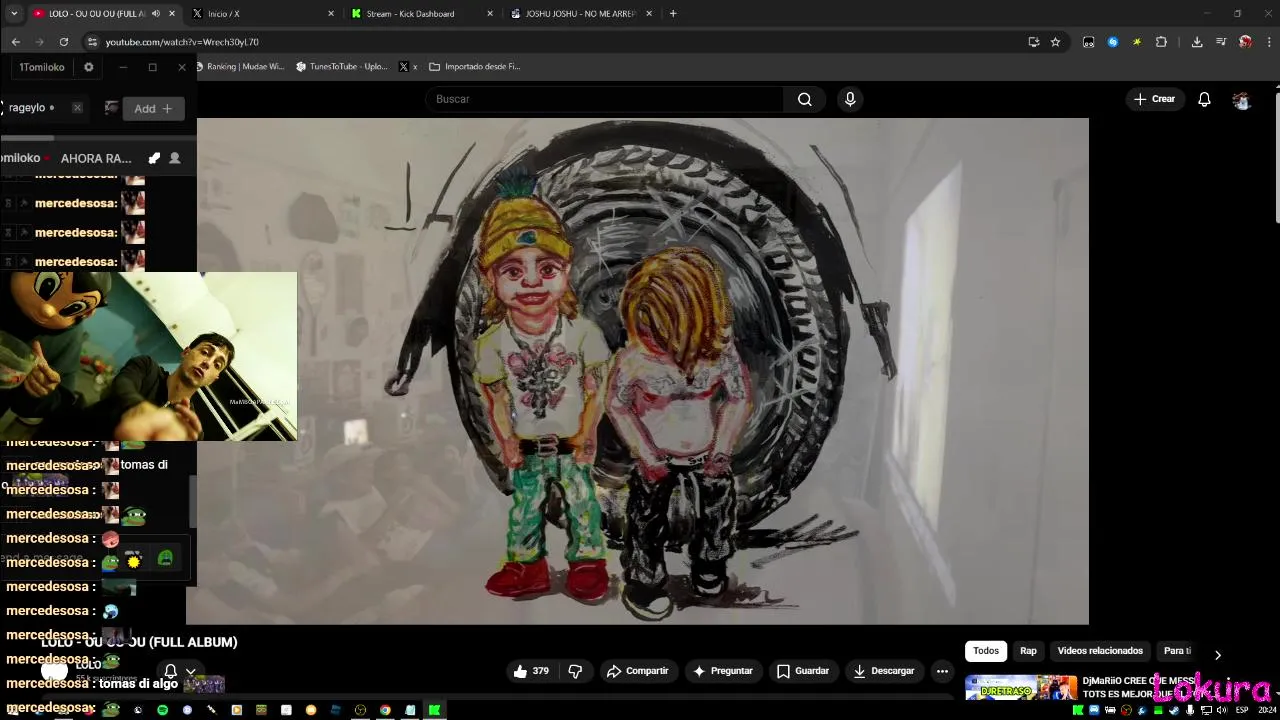The height and width of the screenshot is (720, 1280).
Task: Open the Shazam extension icon
Action: pyautogui.click(x=1112, y=42)
